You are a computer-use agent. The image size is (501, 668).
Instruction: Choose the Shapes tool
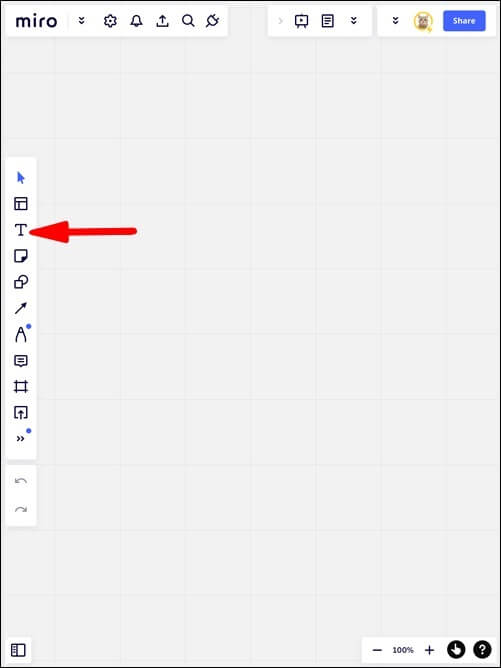(20, 282)
